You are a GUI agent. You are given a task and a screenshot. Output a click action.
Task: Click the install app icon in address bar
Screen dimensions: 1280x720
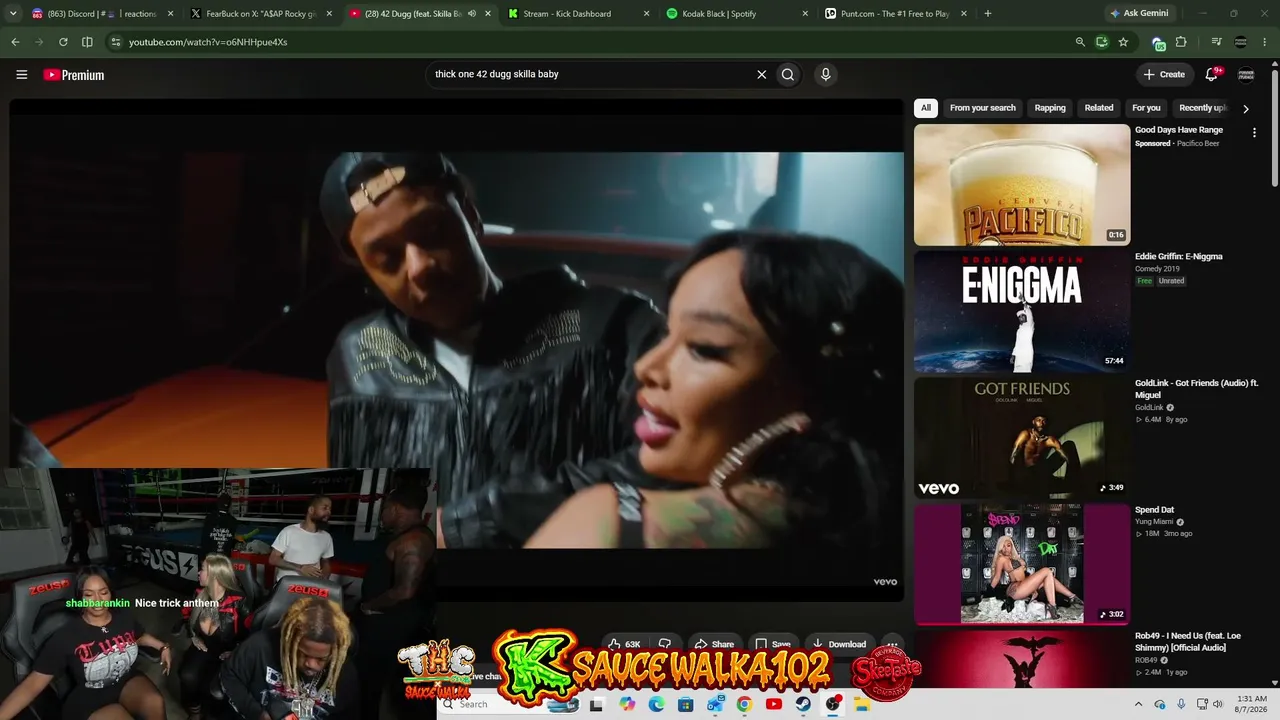coord(1101,42)
